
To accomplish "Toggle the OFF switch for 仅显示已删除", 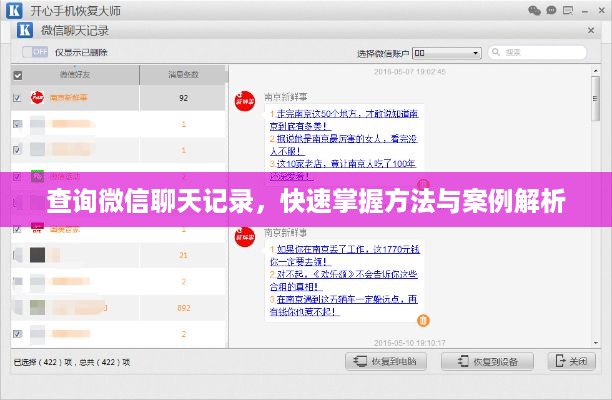I will (x=35, y=52).
